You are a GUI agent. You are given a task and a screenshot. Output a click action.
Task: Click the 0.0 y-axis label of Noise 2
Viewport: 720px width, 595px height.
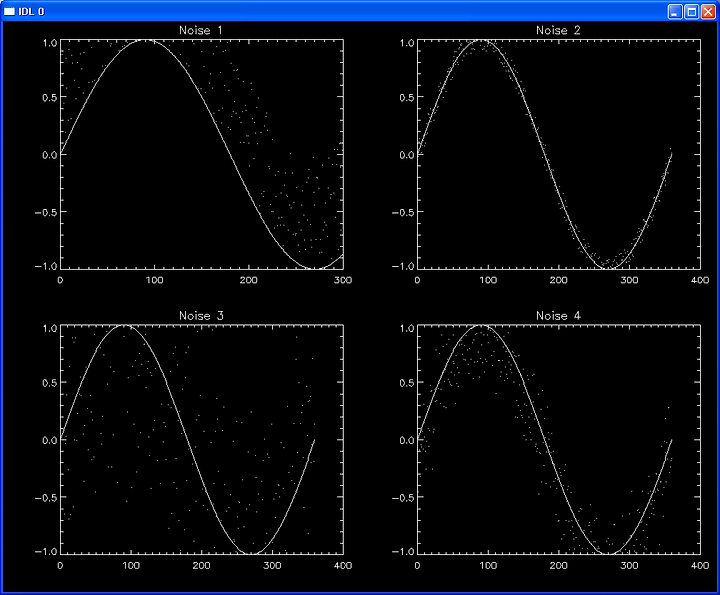click(x=407, y=155)
